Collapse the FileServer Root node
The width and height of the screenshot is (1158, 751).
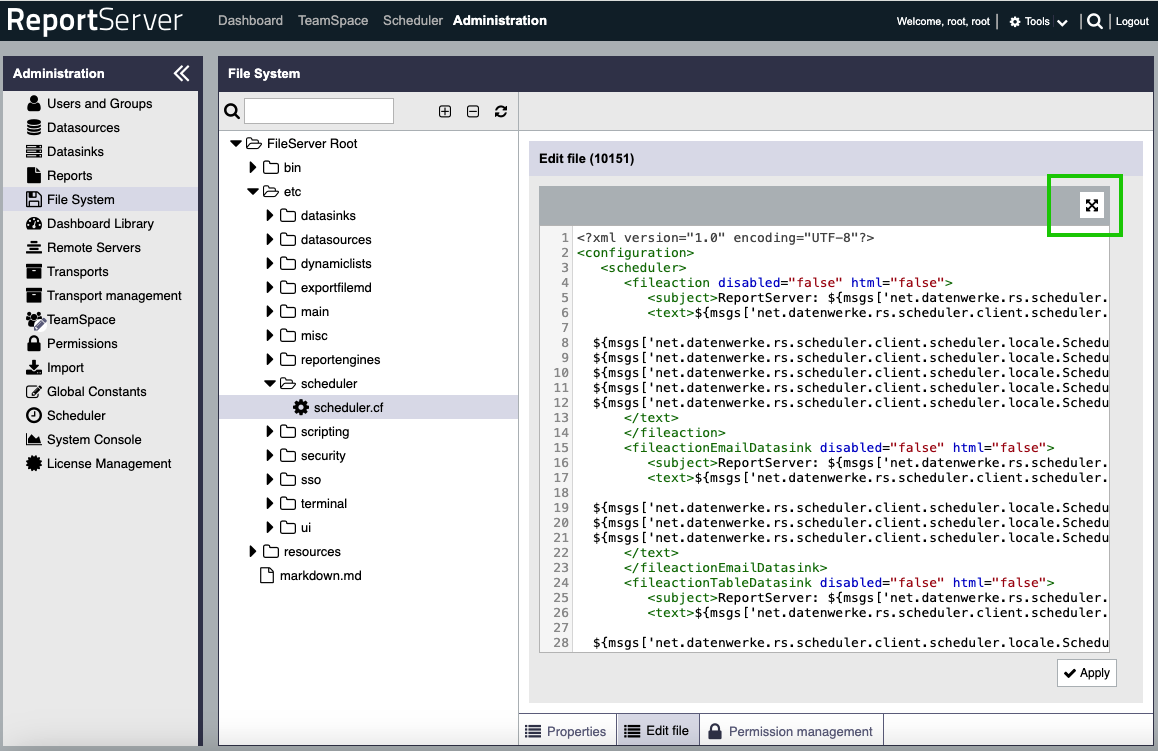click(x=236, y=143)
